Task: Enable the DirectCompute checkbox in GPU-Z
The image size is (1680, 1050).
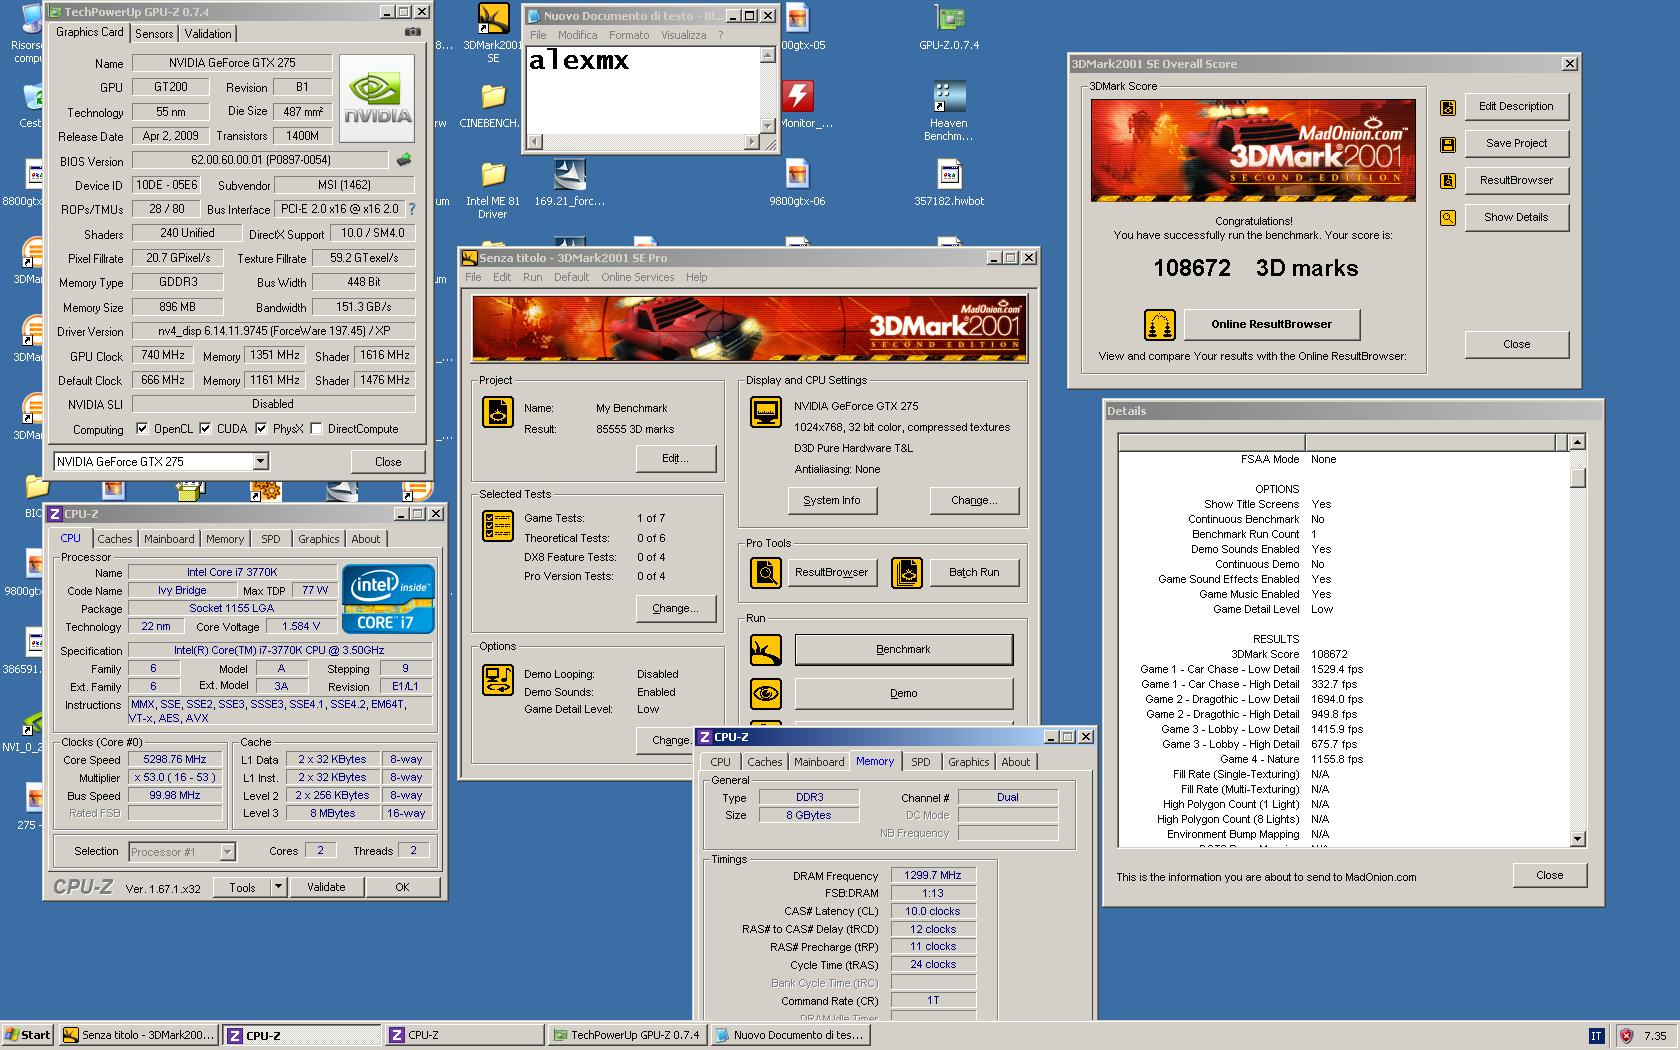Action: [x=316, y=429]
